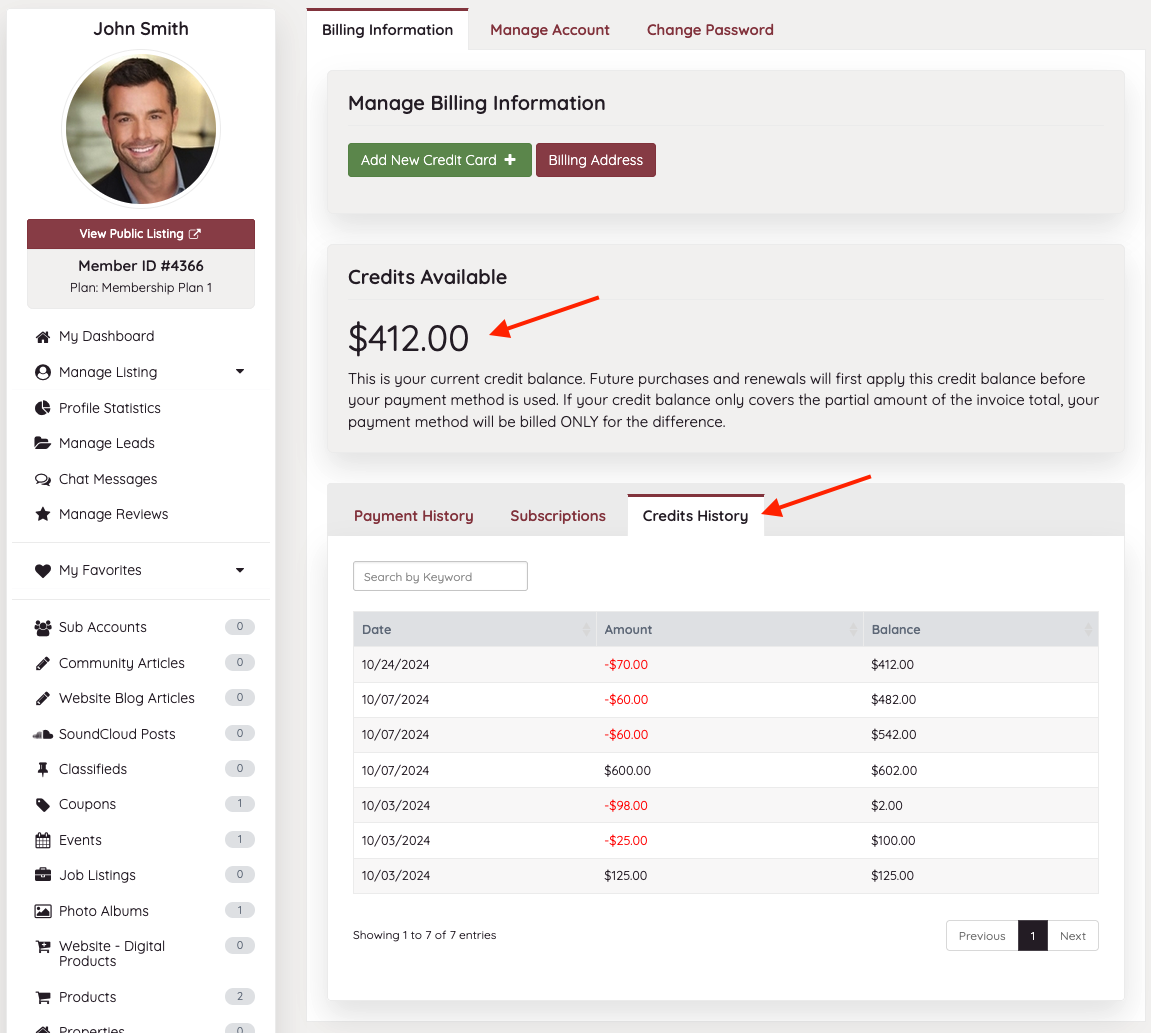The height and width of the screenshot is (1033, 1151).
Task: Click the $482.00 balance cell
Action: (x=893, y=700)
